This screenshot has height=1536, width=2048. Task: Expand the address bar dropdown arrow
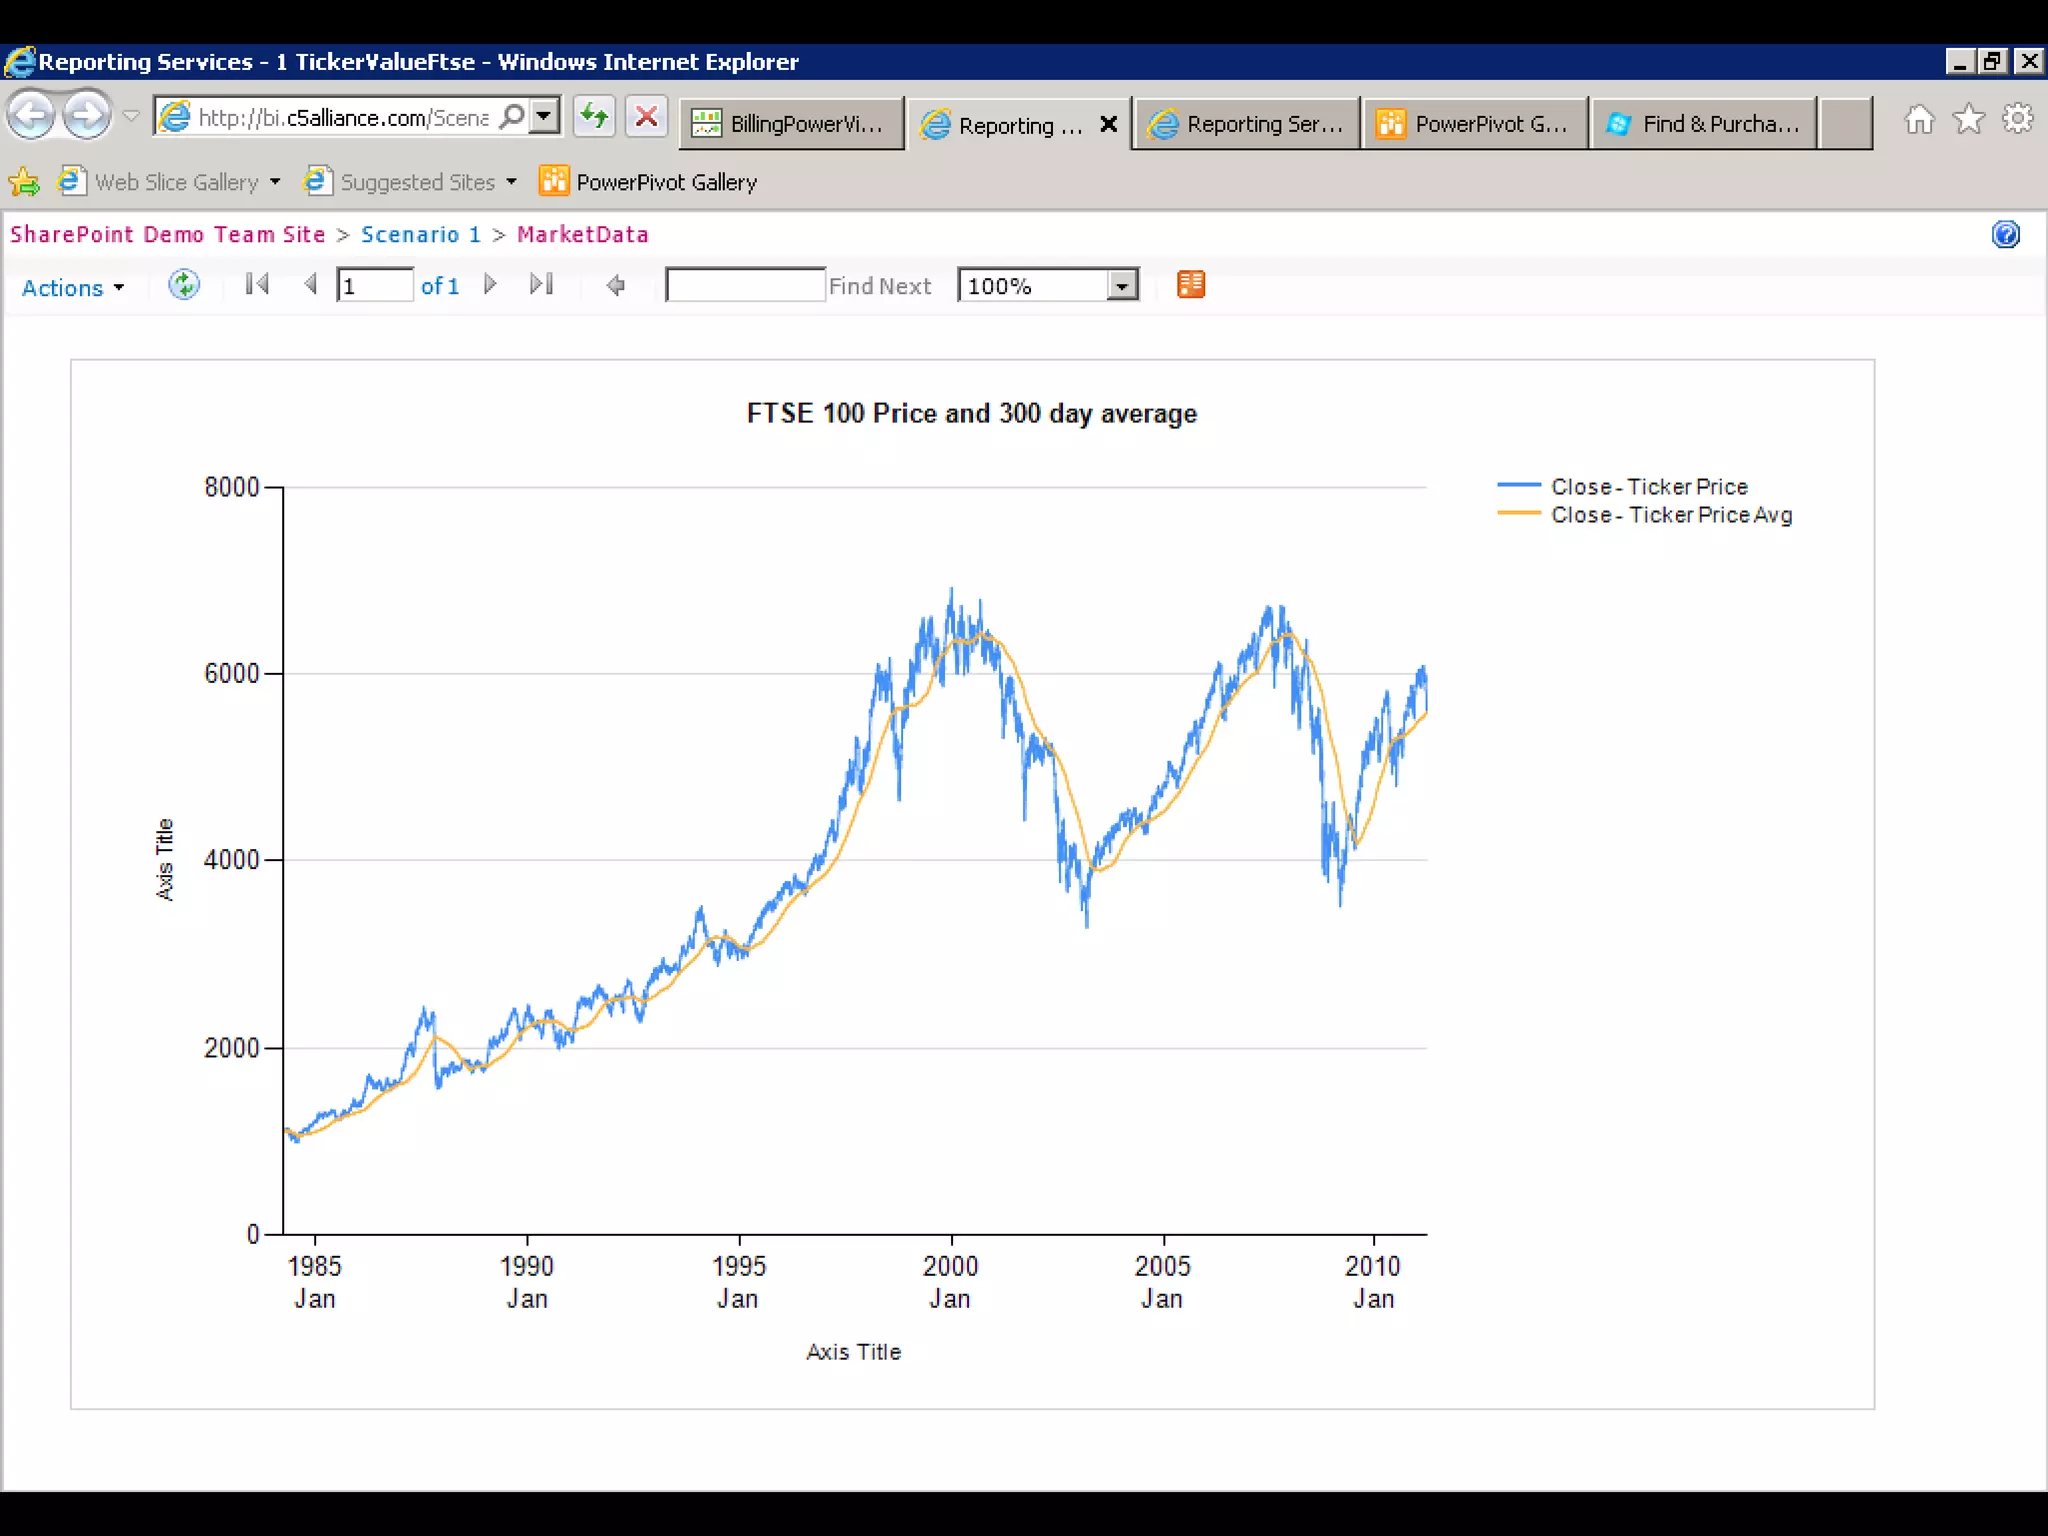pos(543,117)
